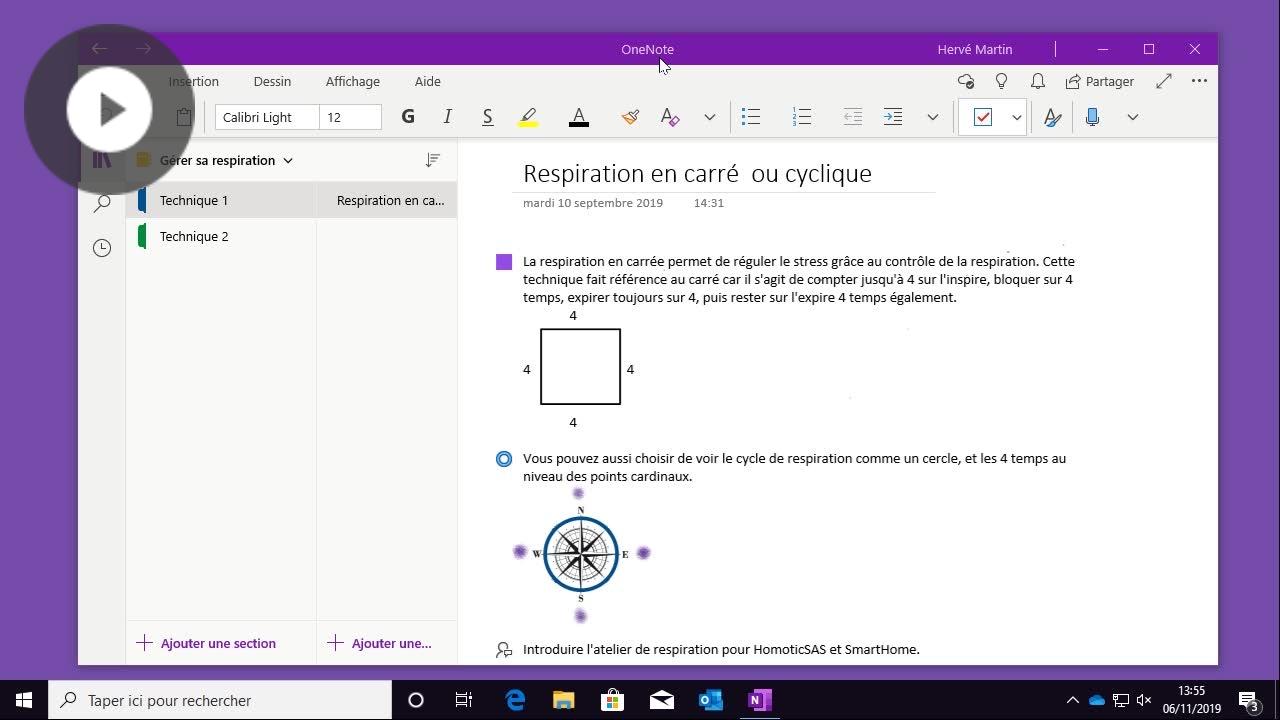
Task: Click the format painter icon
Action: [x=630, y=117]
